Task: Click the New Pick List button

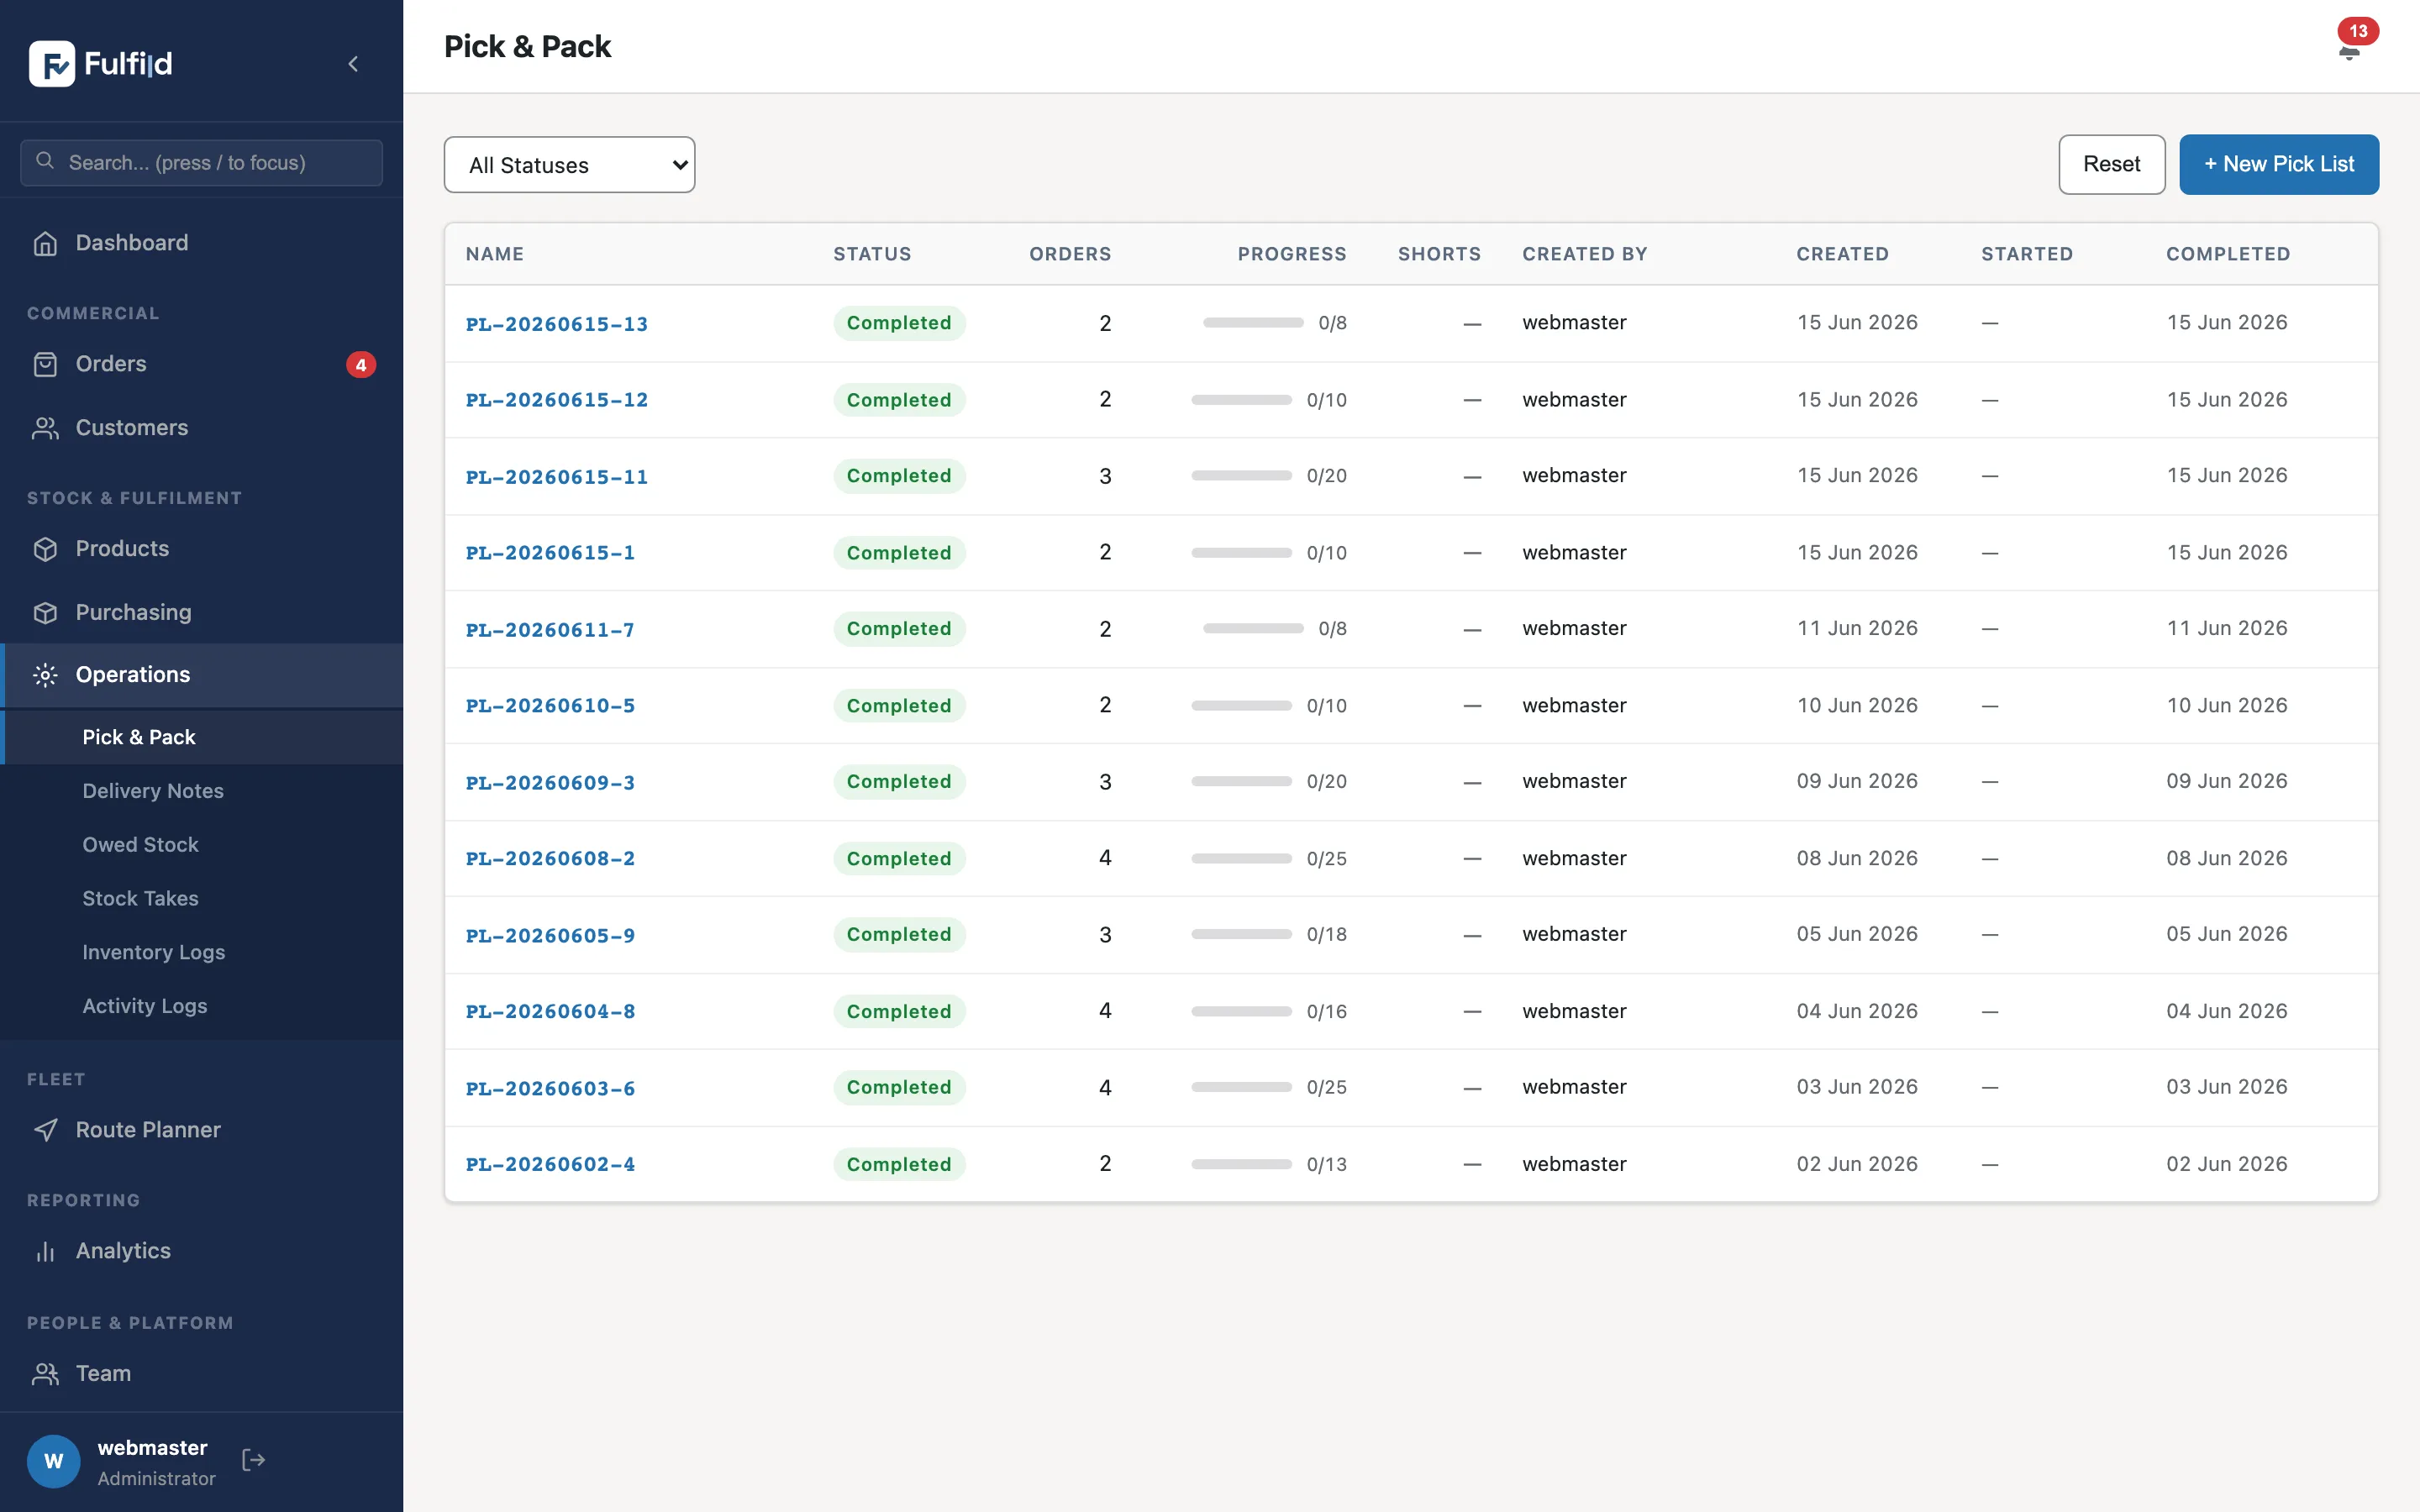Action: point(2279,164)
